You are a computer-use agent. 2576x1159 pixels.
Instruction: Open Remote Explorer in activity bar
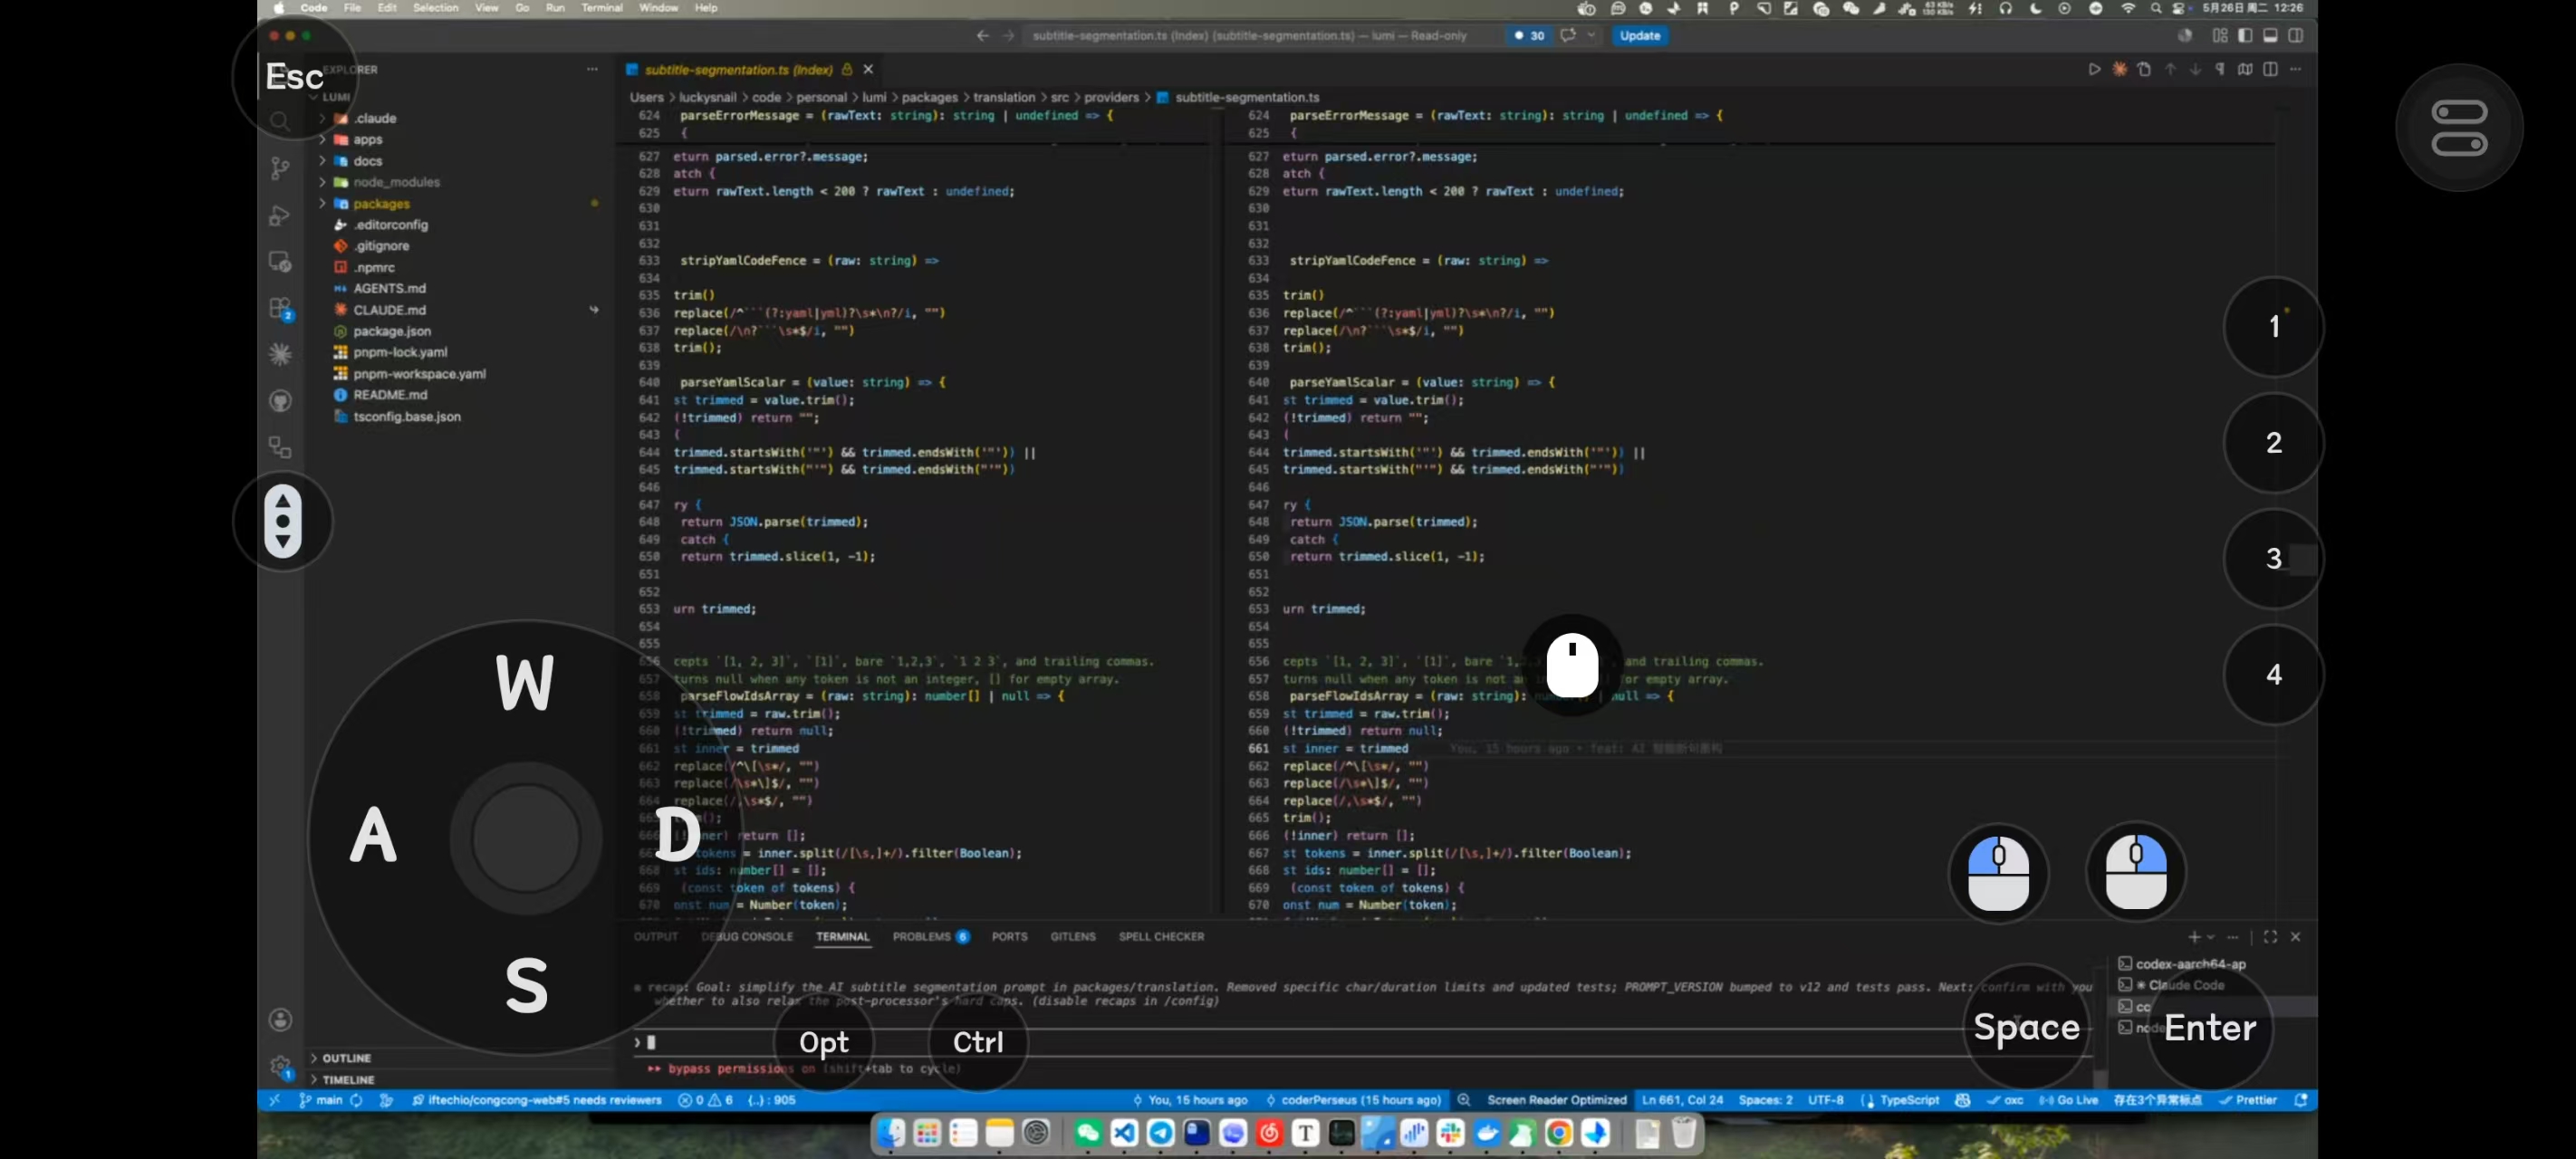pos(280,262)
